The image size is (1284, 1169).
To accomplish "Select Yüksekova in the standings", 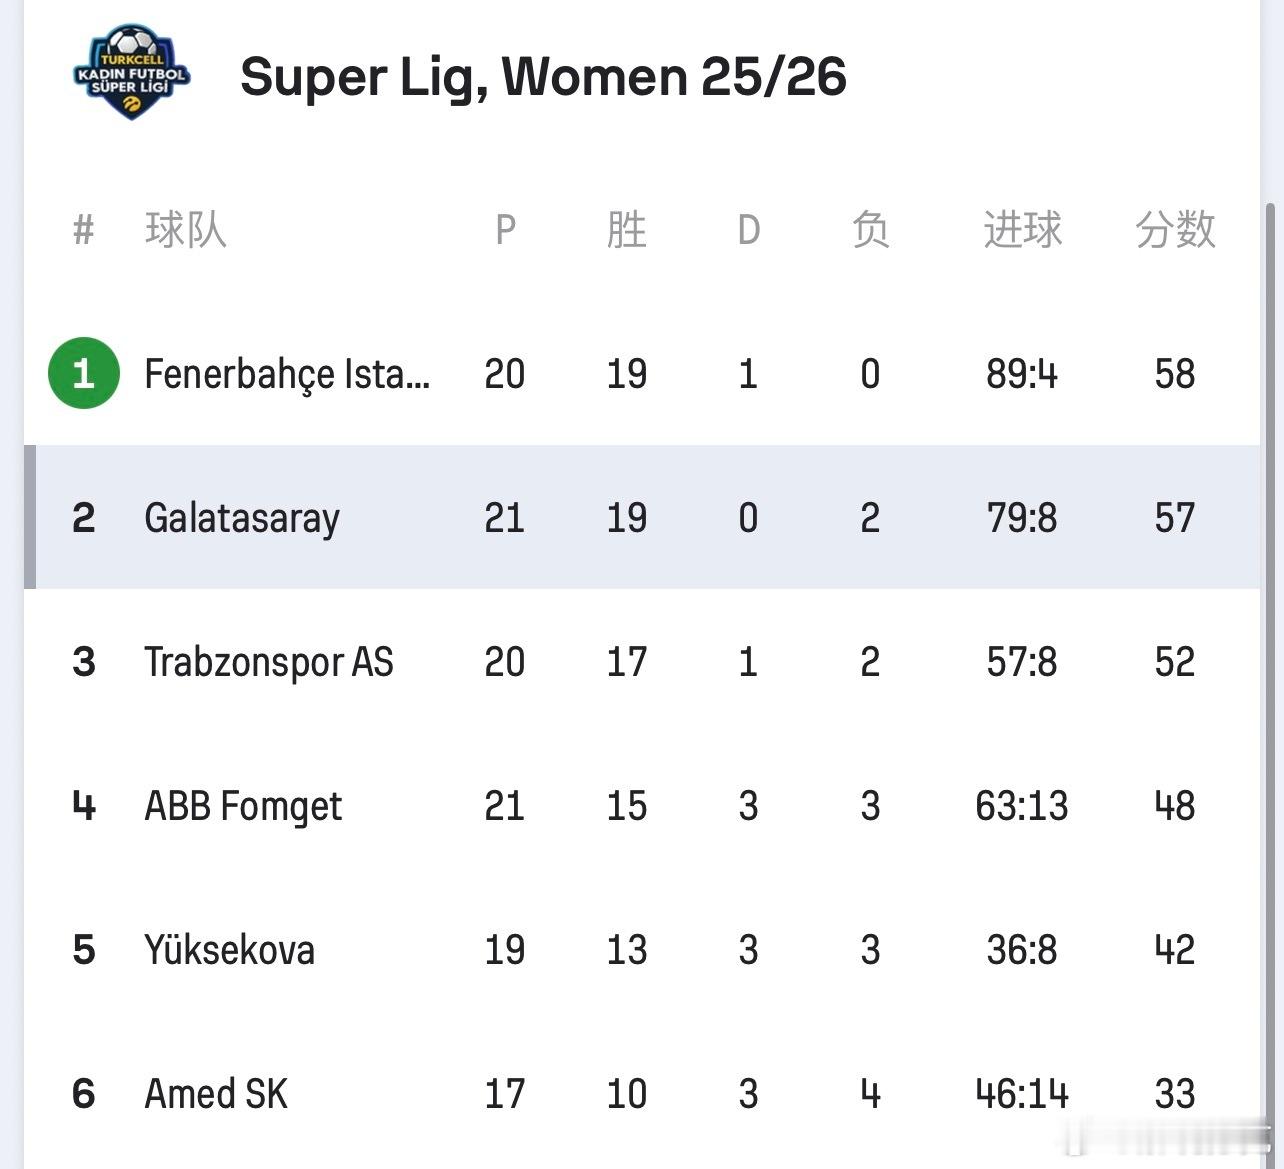I will pos(230,950).
